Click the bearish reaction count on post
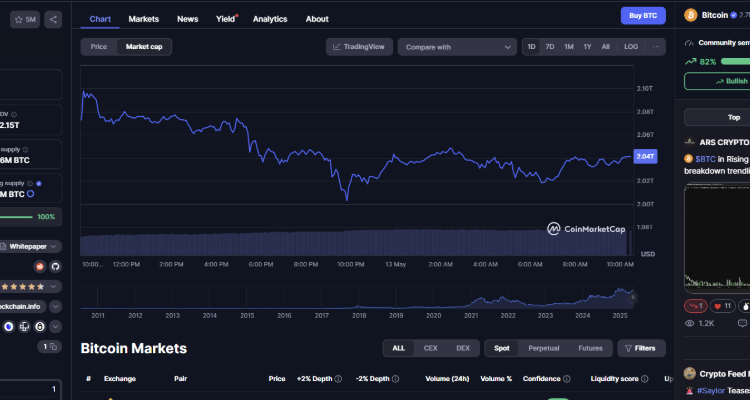Viewport: 750px width, 400px height. tap(695, 306)
